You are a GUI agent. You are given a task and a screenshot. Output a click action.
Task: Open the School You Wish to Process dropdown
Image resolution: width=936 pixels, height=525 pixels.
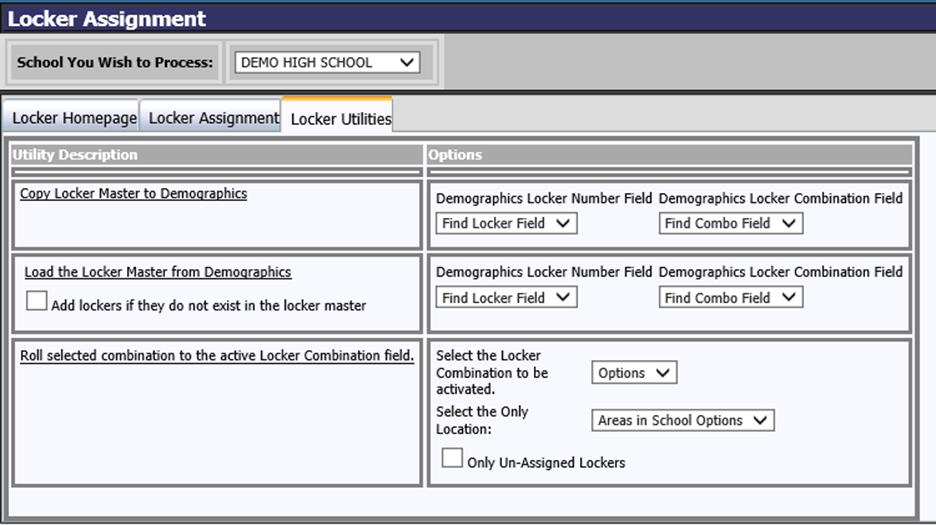(327, 62)
